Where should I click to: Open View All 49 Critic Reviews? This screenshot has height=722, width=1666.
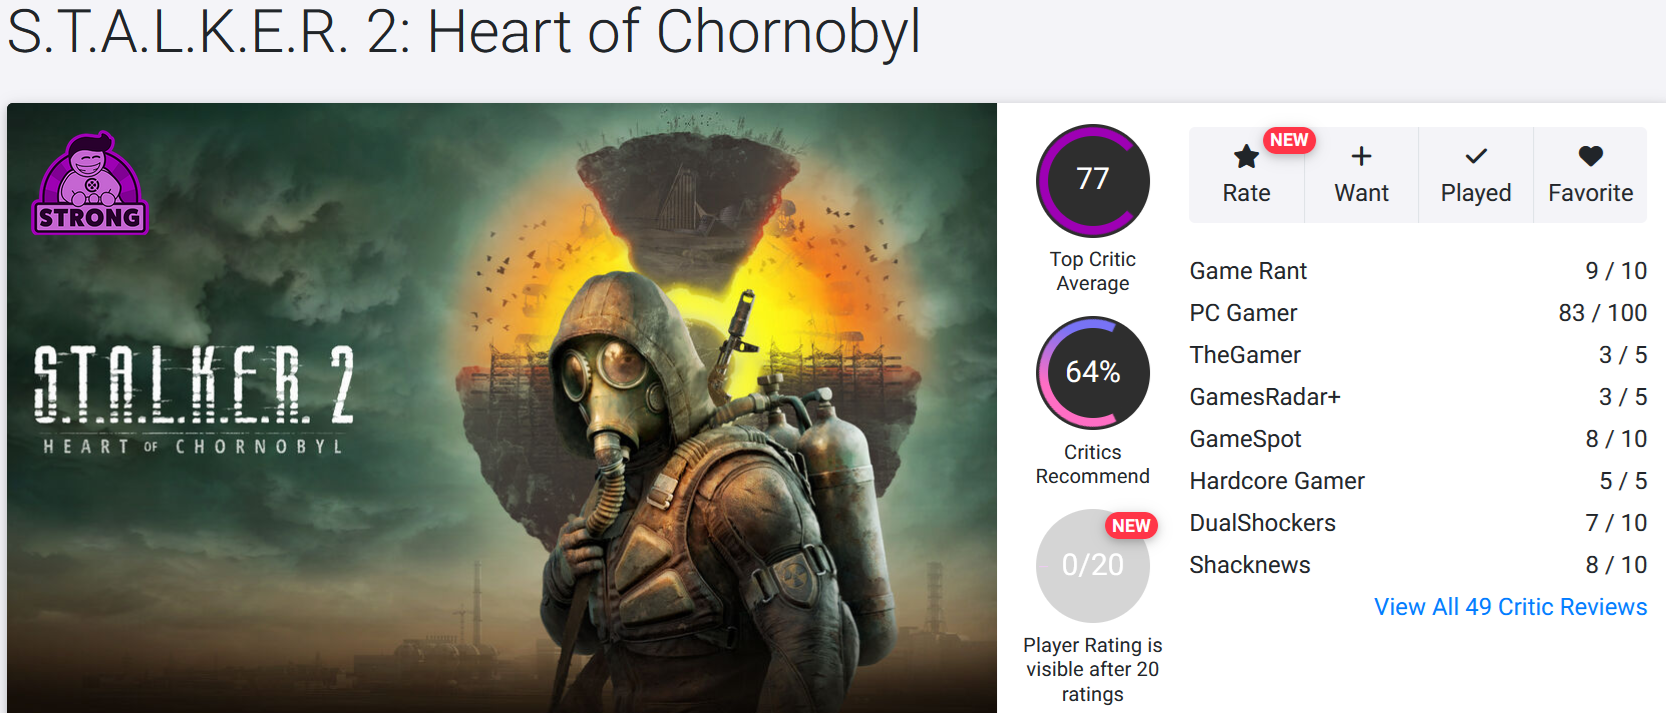pyautogui.click(x=1510, y=607)
